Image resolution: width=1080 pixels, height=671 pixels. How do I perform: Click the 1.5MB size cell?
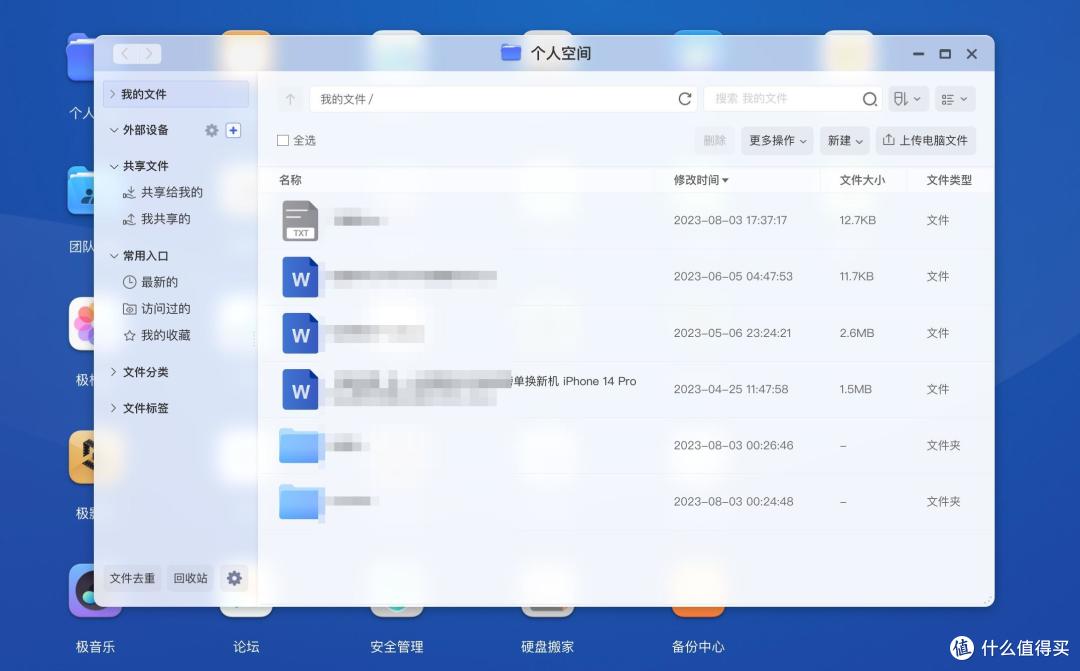click(x=855, y=390)
